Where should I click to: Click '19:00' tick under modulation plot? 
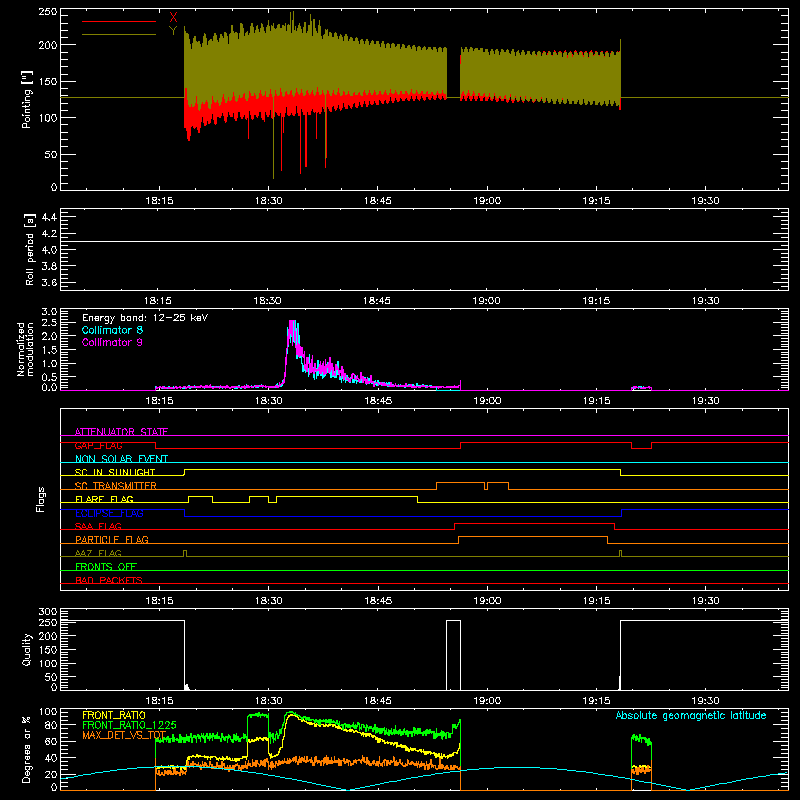coord(487,401)
